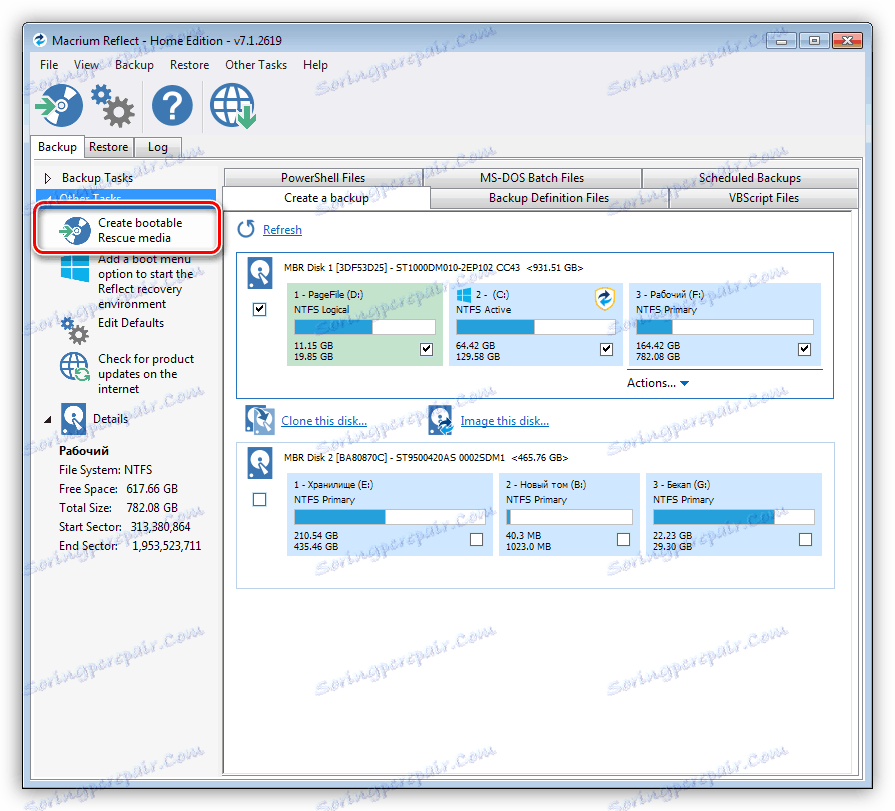This screenshot has height=811, width=895.
Task: Click Free Space: 617.66 GB detail
Action: 118,489
